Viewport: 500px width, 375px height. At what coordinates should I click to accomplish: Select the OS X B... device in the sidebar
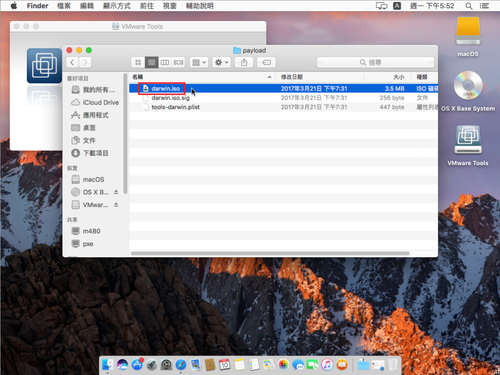point(90,192)
